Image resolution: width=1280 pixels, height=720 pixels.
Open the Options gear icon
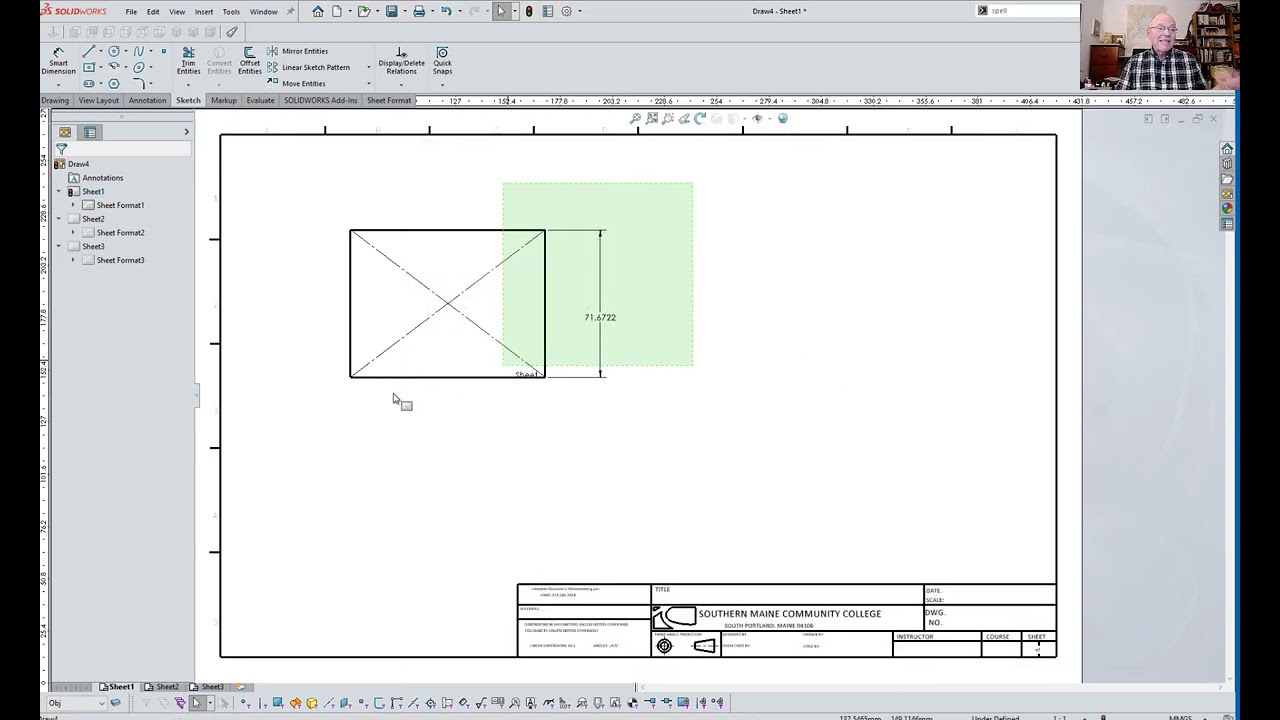566,11
